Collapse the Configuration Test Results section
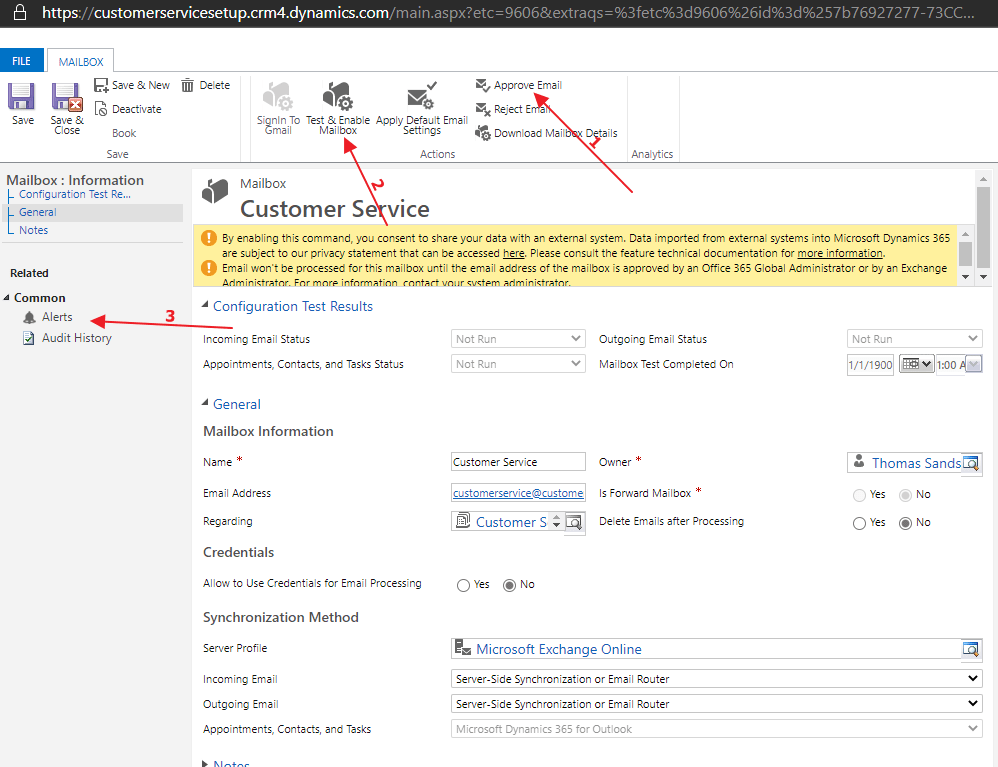Viewport: 998px width, 767px height. [x=207, y=306]
